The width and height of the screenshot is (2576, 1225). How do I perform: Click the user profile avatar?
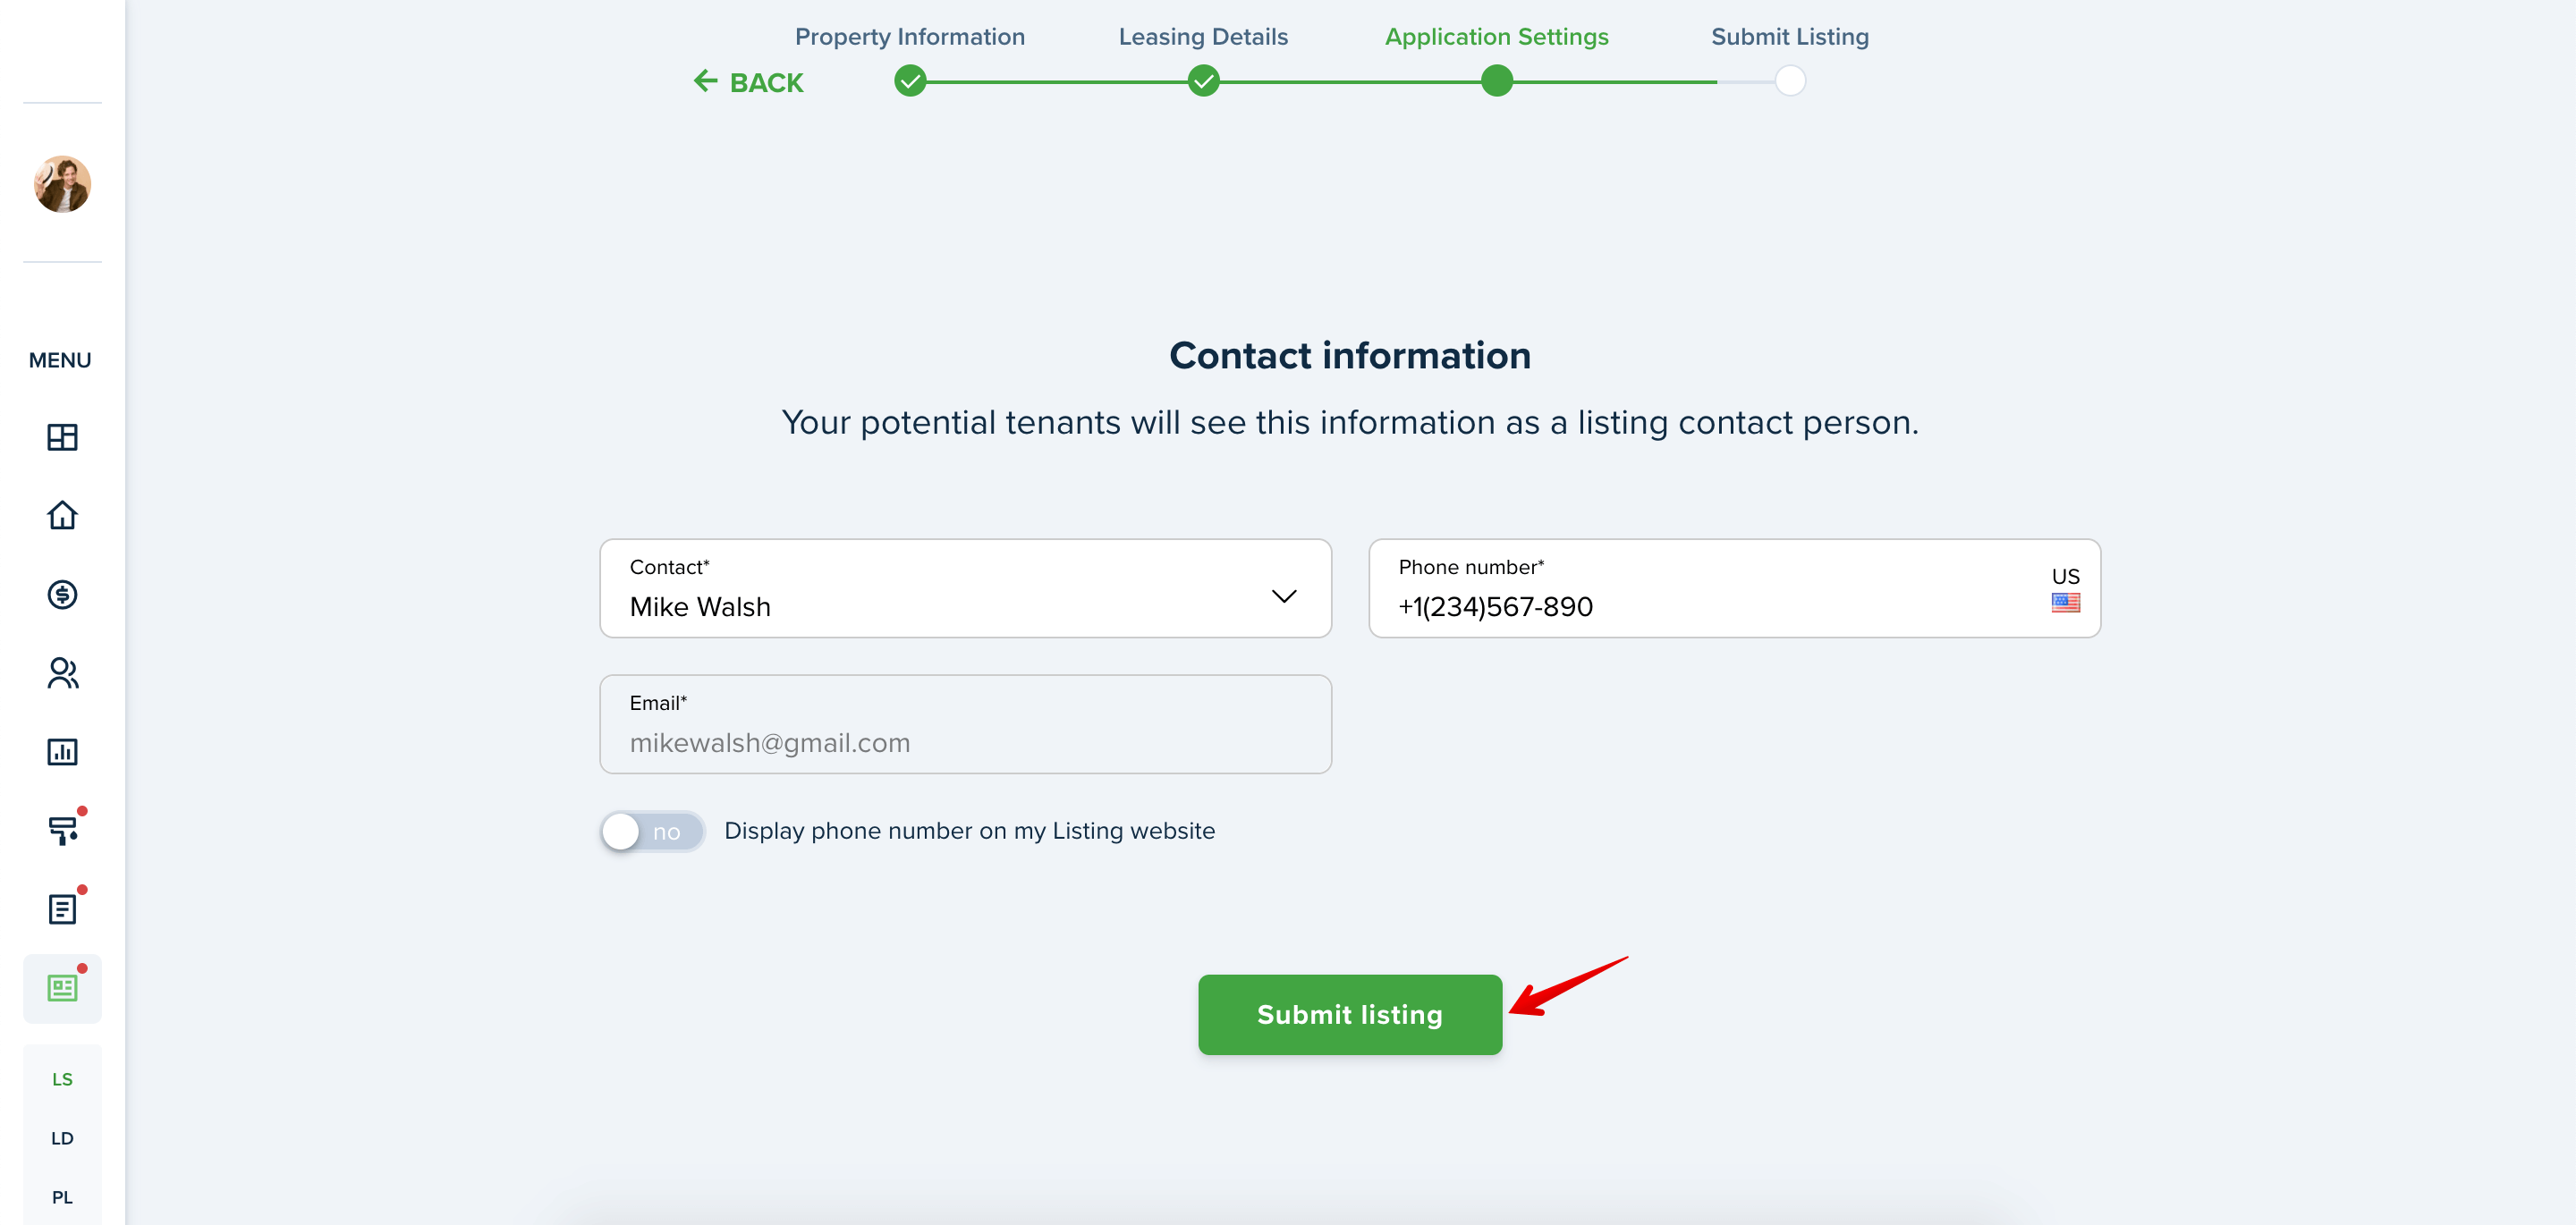[62, 184]
